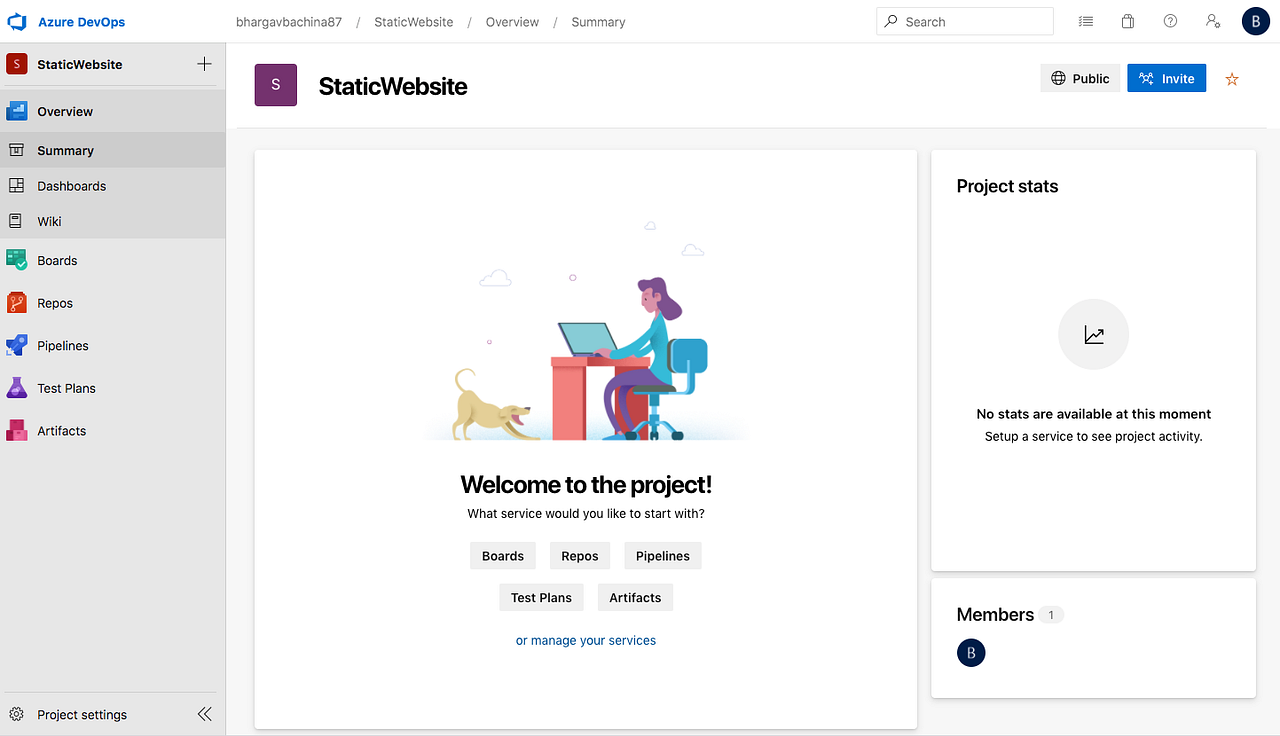Open the Azure DevOps home link
The width and height of the screenshot is (1280, 736).
click(x=81, y=22)
